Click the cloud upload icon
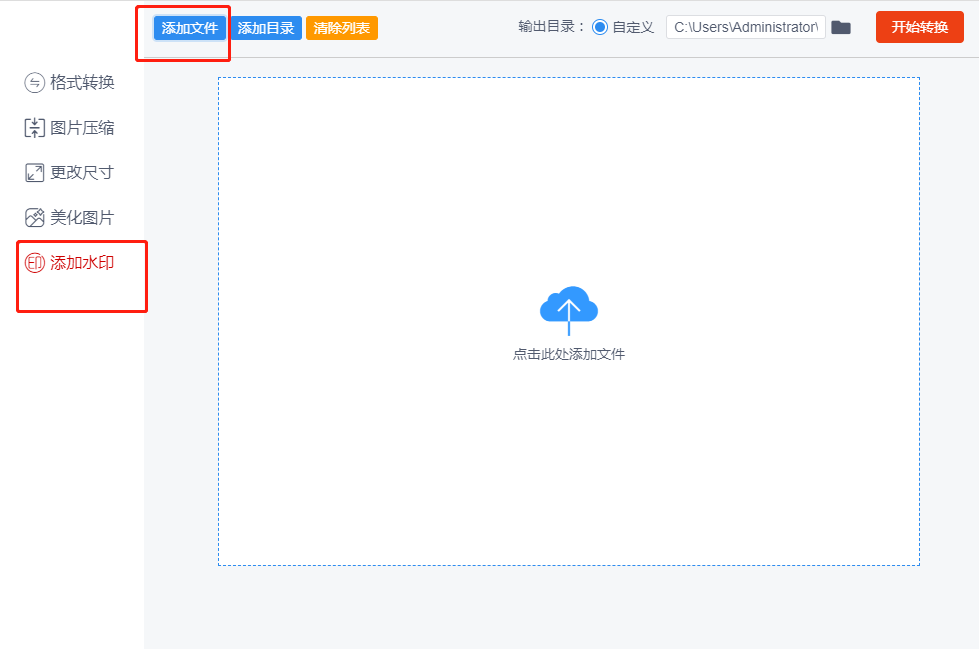Viewport: 979px width, 649px height. pos(569,310)
